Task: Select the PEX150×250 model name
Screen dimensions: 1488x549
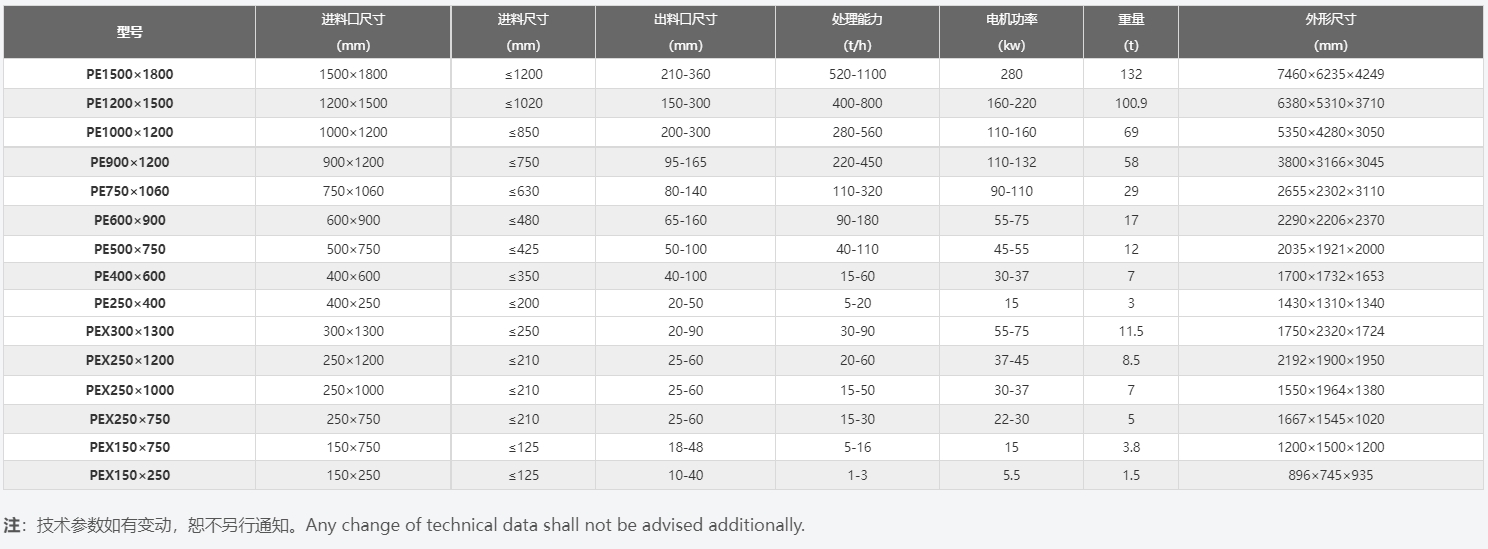Action: tap(129, 475)
